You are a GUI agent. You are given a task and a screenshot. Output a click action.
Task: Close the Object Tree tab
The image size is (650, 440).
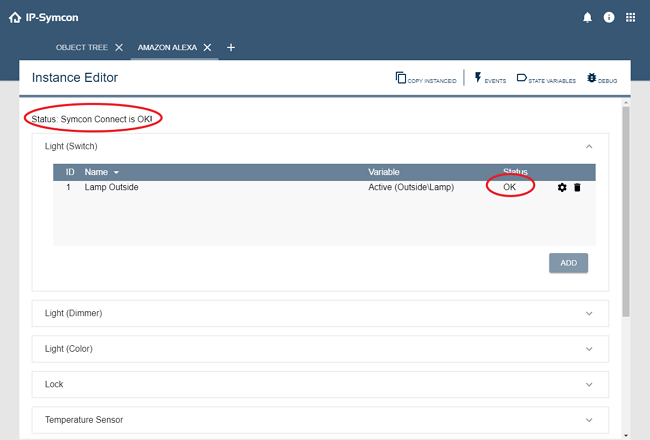point(119,47)
